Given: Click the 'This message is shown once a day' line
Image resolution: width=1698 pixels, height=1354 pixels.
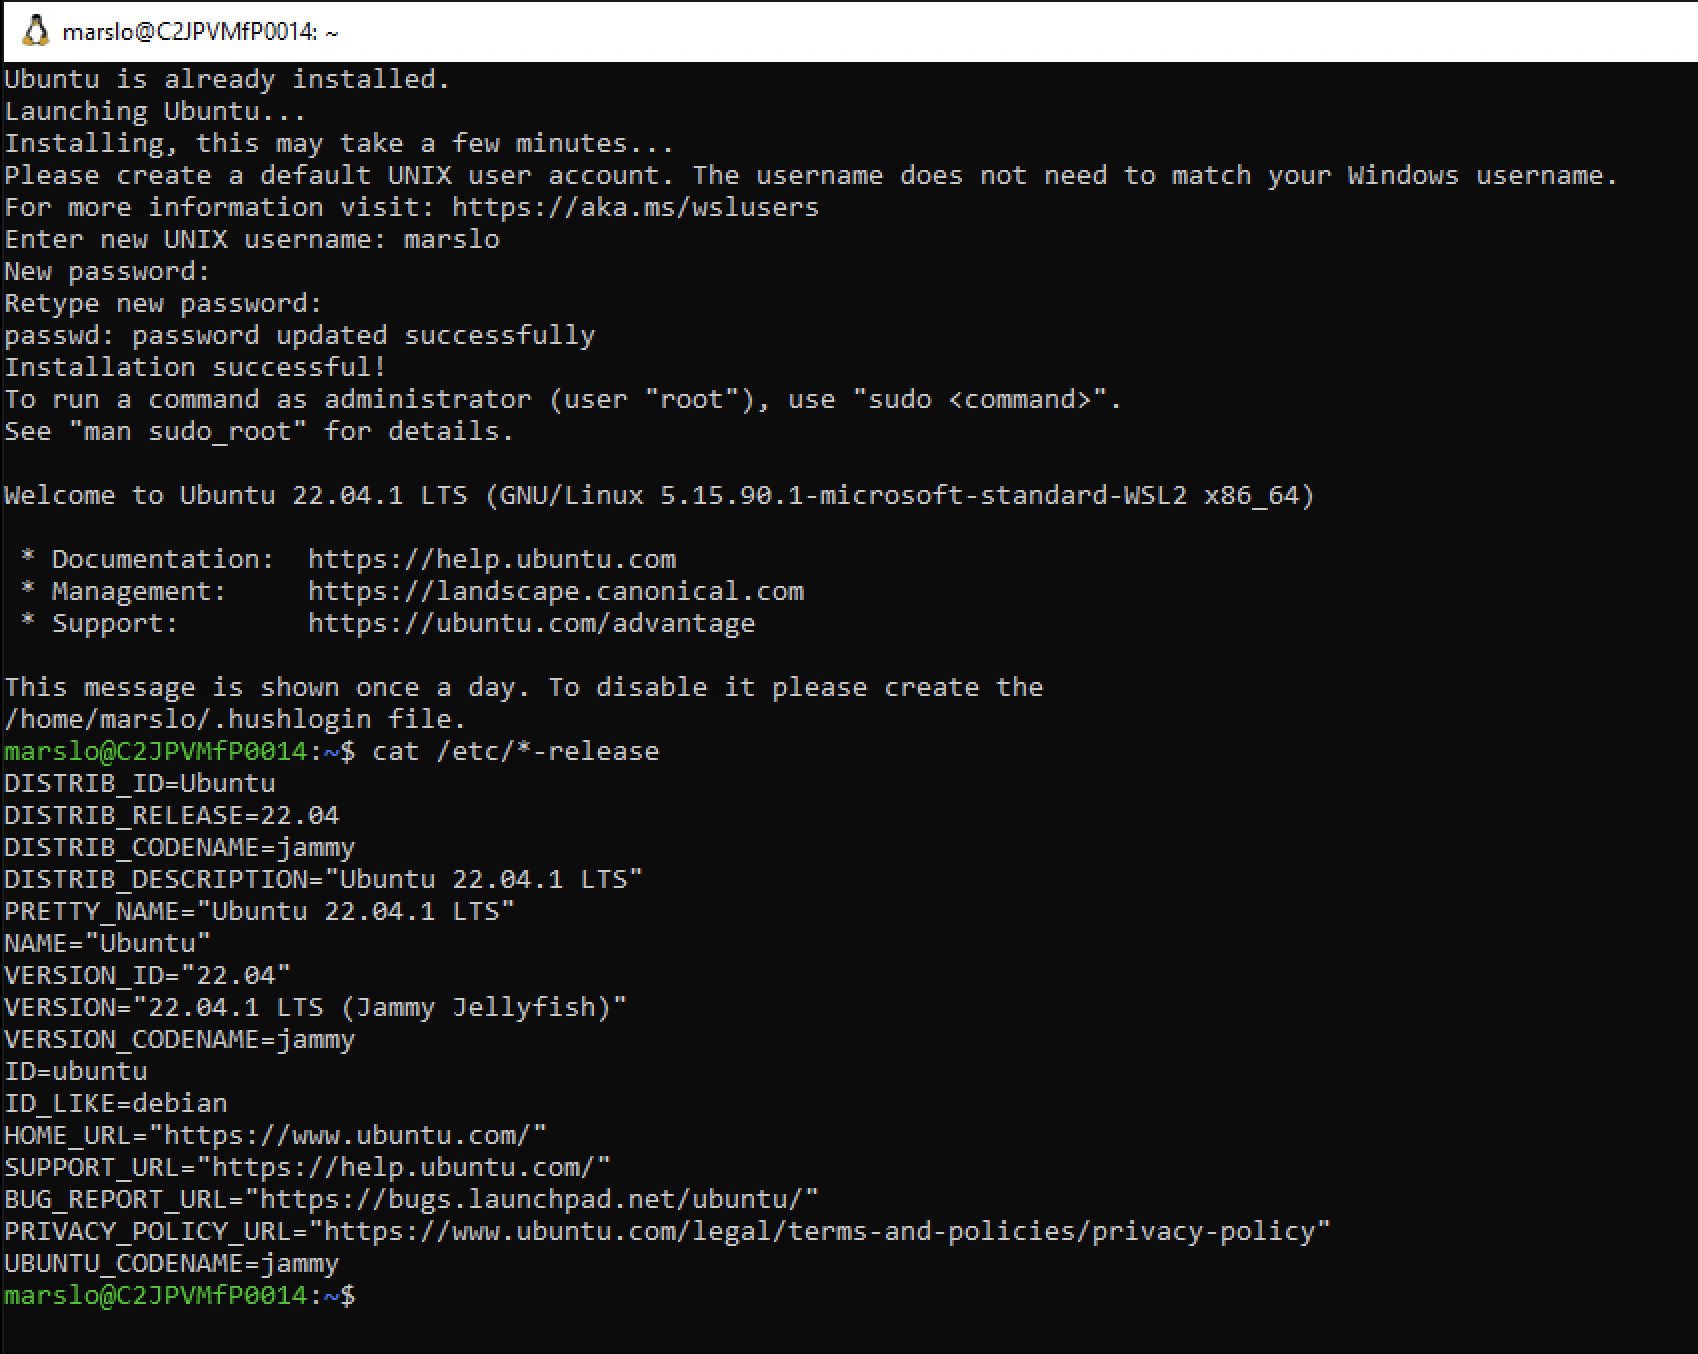Looking at the screenshot, I should click(524, 687).
